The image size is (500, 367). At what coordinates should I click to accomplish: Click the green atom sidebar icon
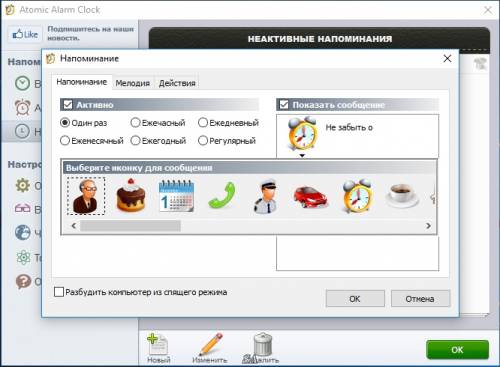(x=23, y=257)
